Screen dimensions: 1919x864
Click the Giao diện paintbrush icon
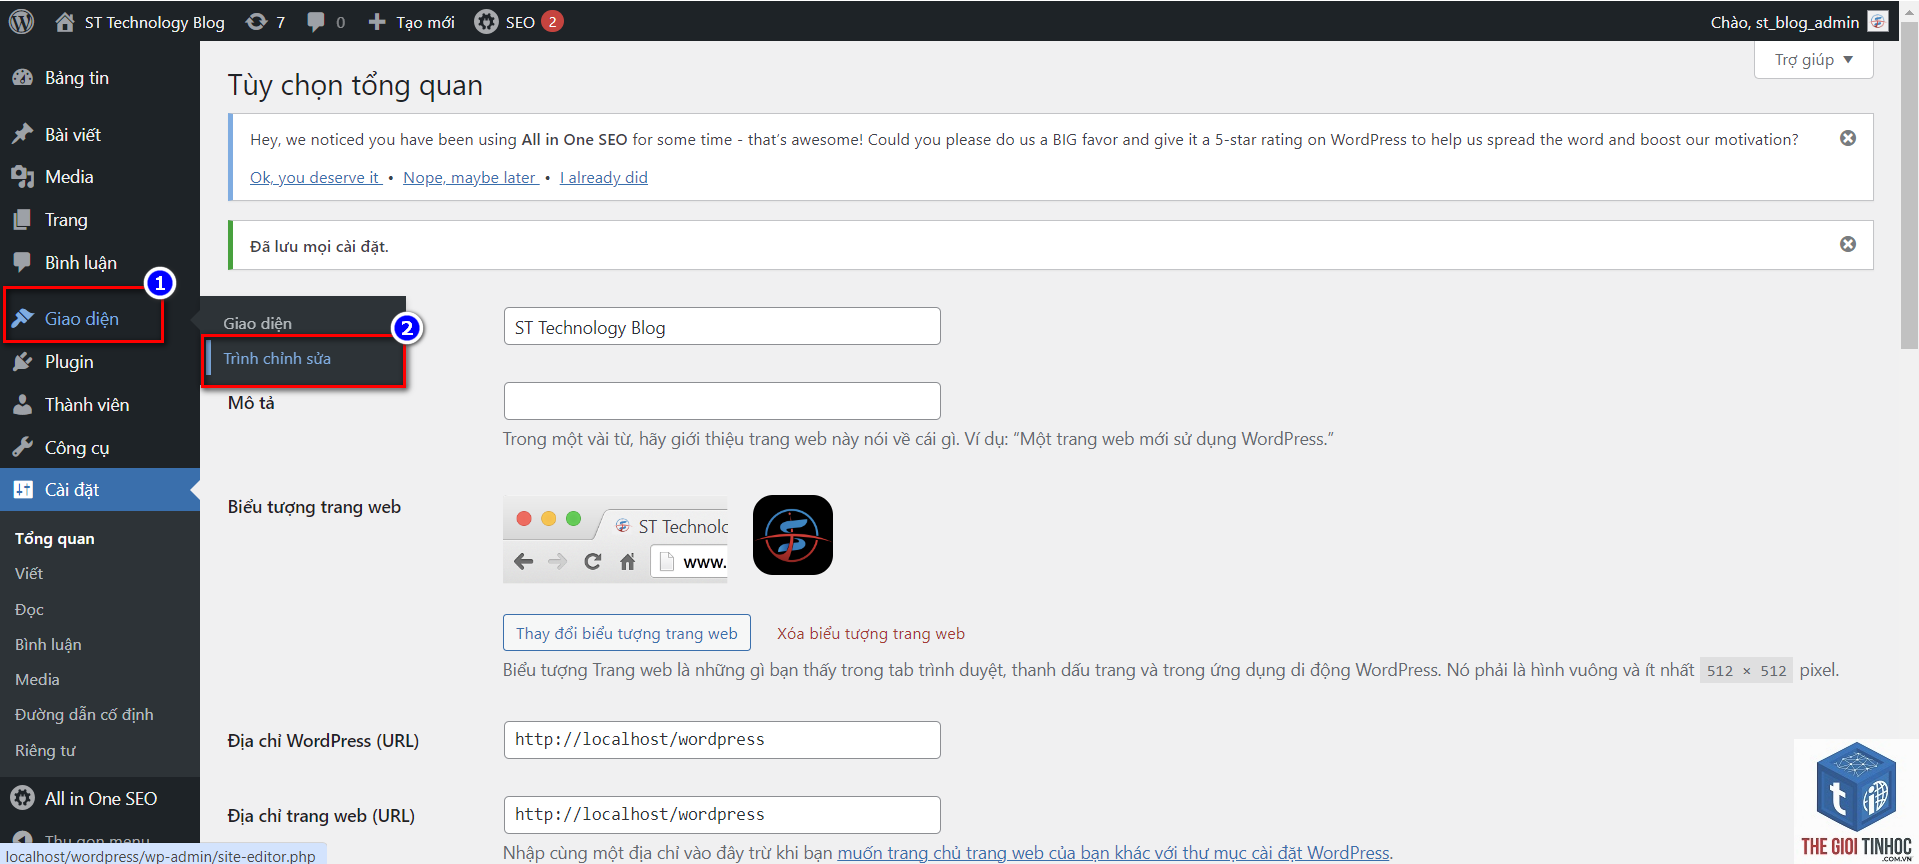tap(22, 318)
